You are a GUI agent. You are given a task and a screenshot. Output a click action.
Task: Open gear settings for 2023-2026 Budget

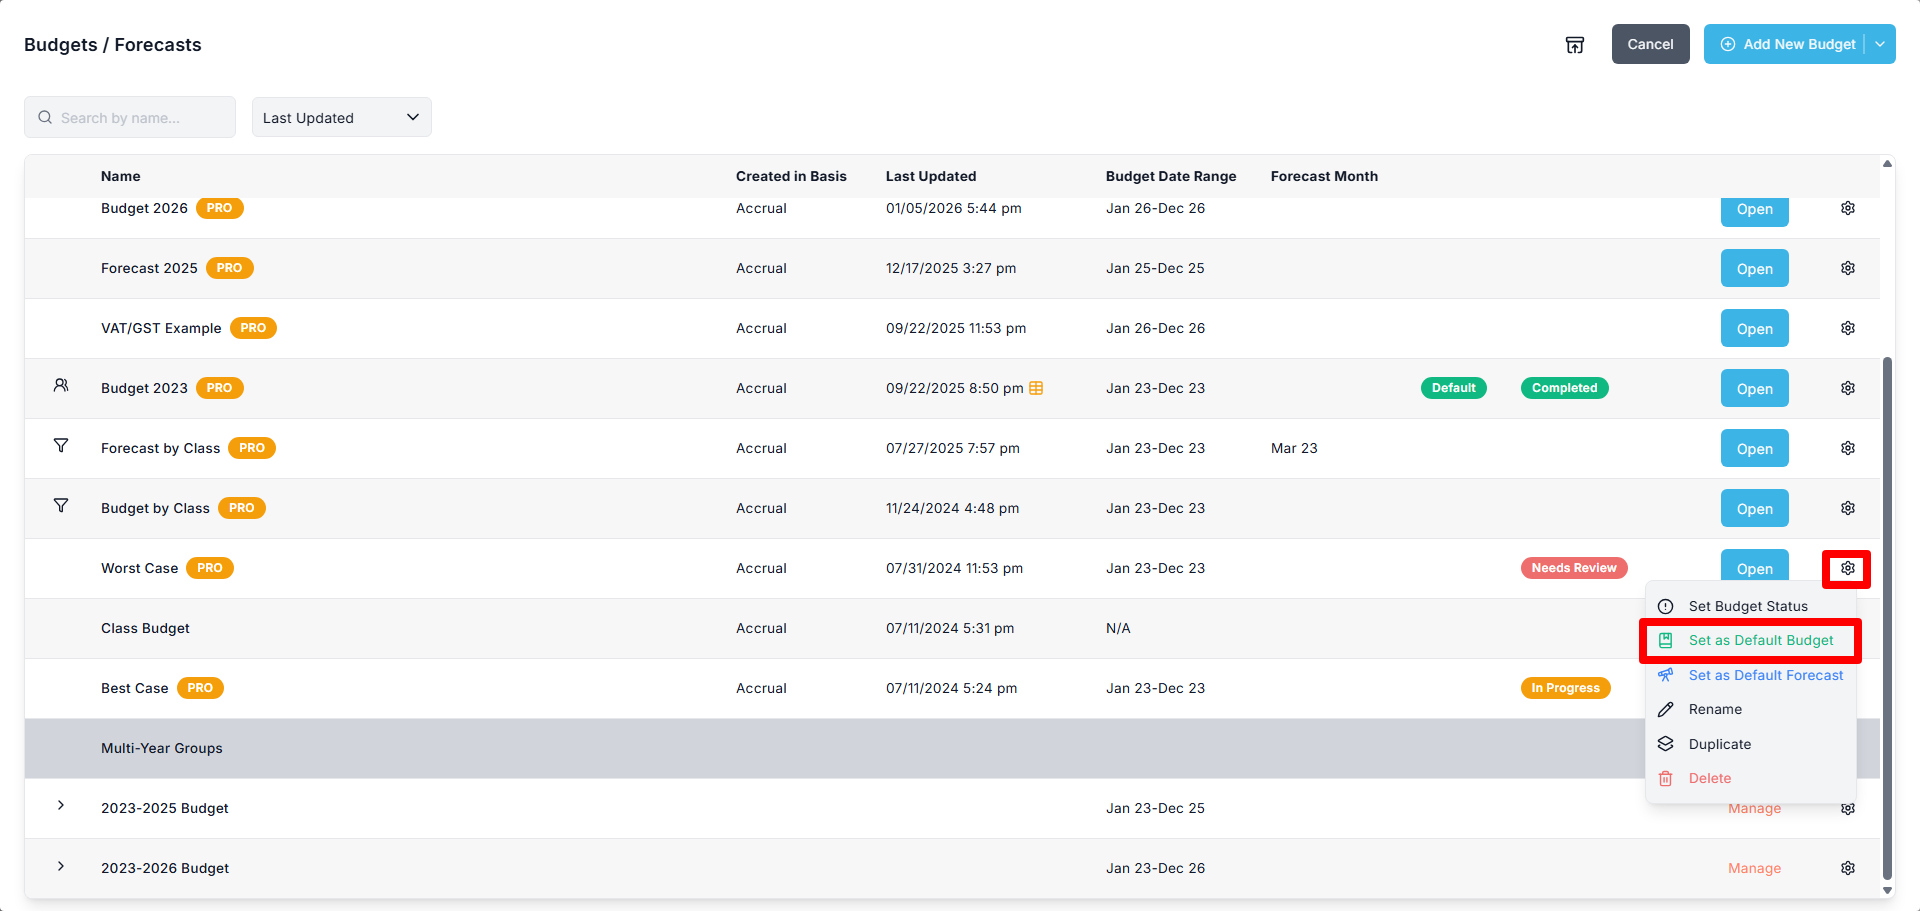tap(1847, 868)
